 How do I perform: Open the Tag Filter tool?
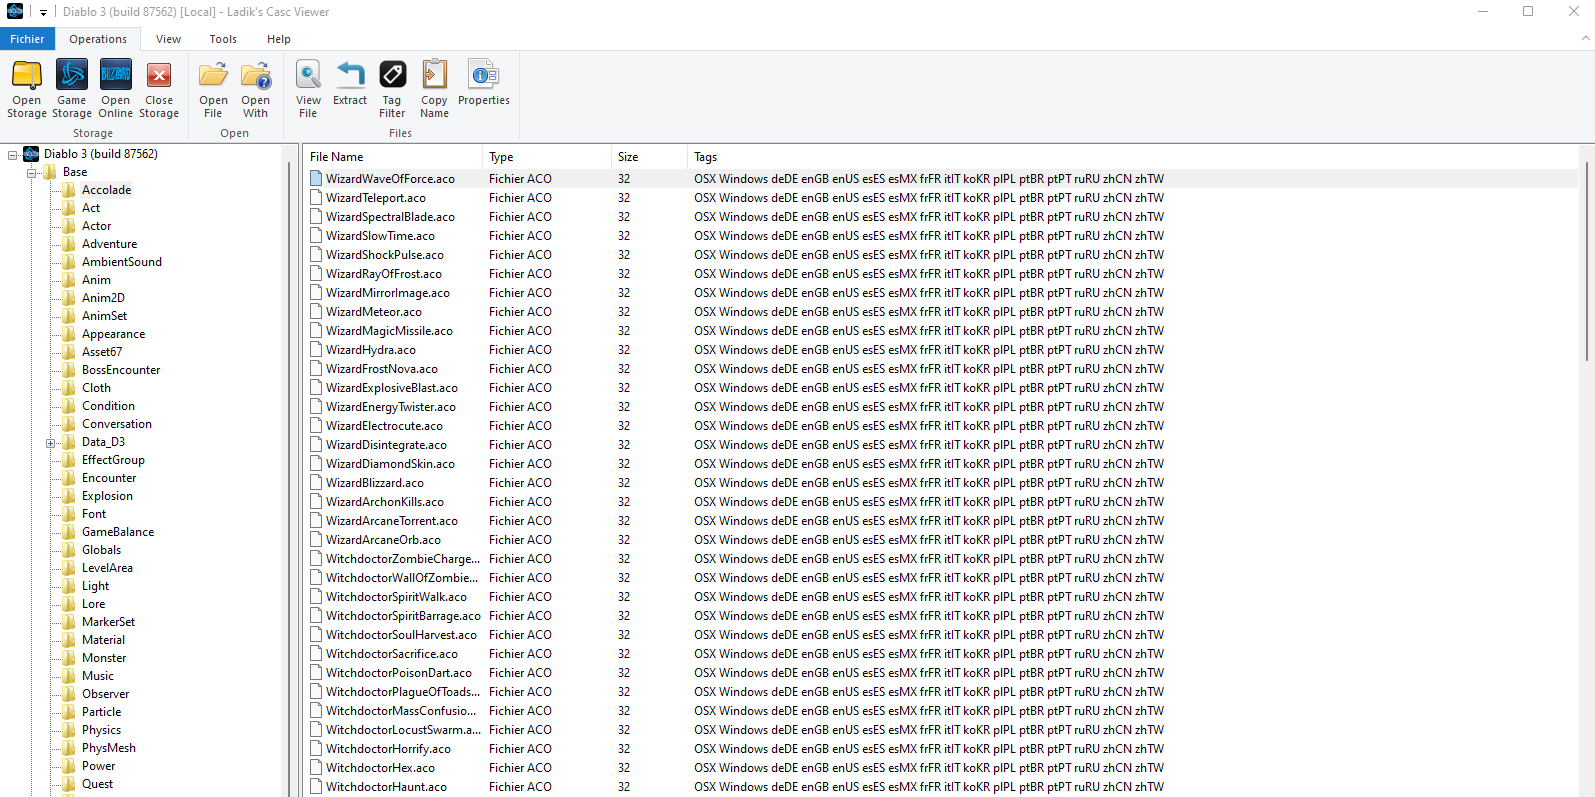392,88
